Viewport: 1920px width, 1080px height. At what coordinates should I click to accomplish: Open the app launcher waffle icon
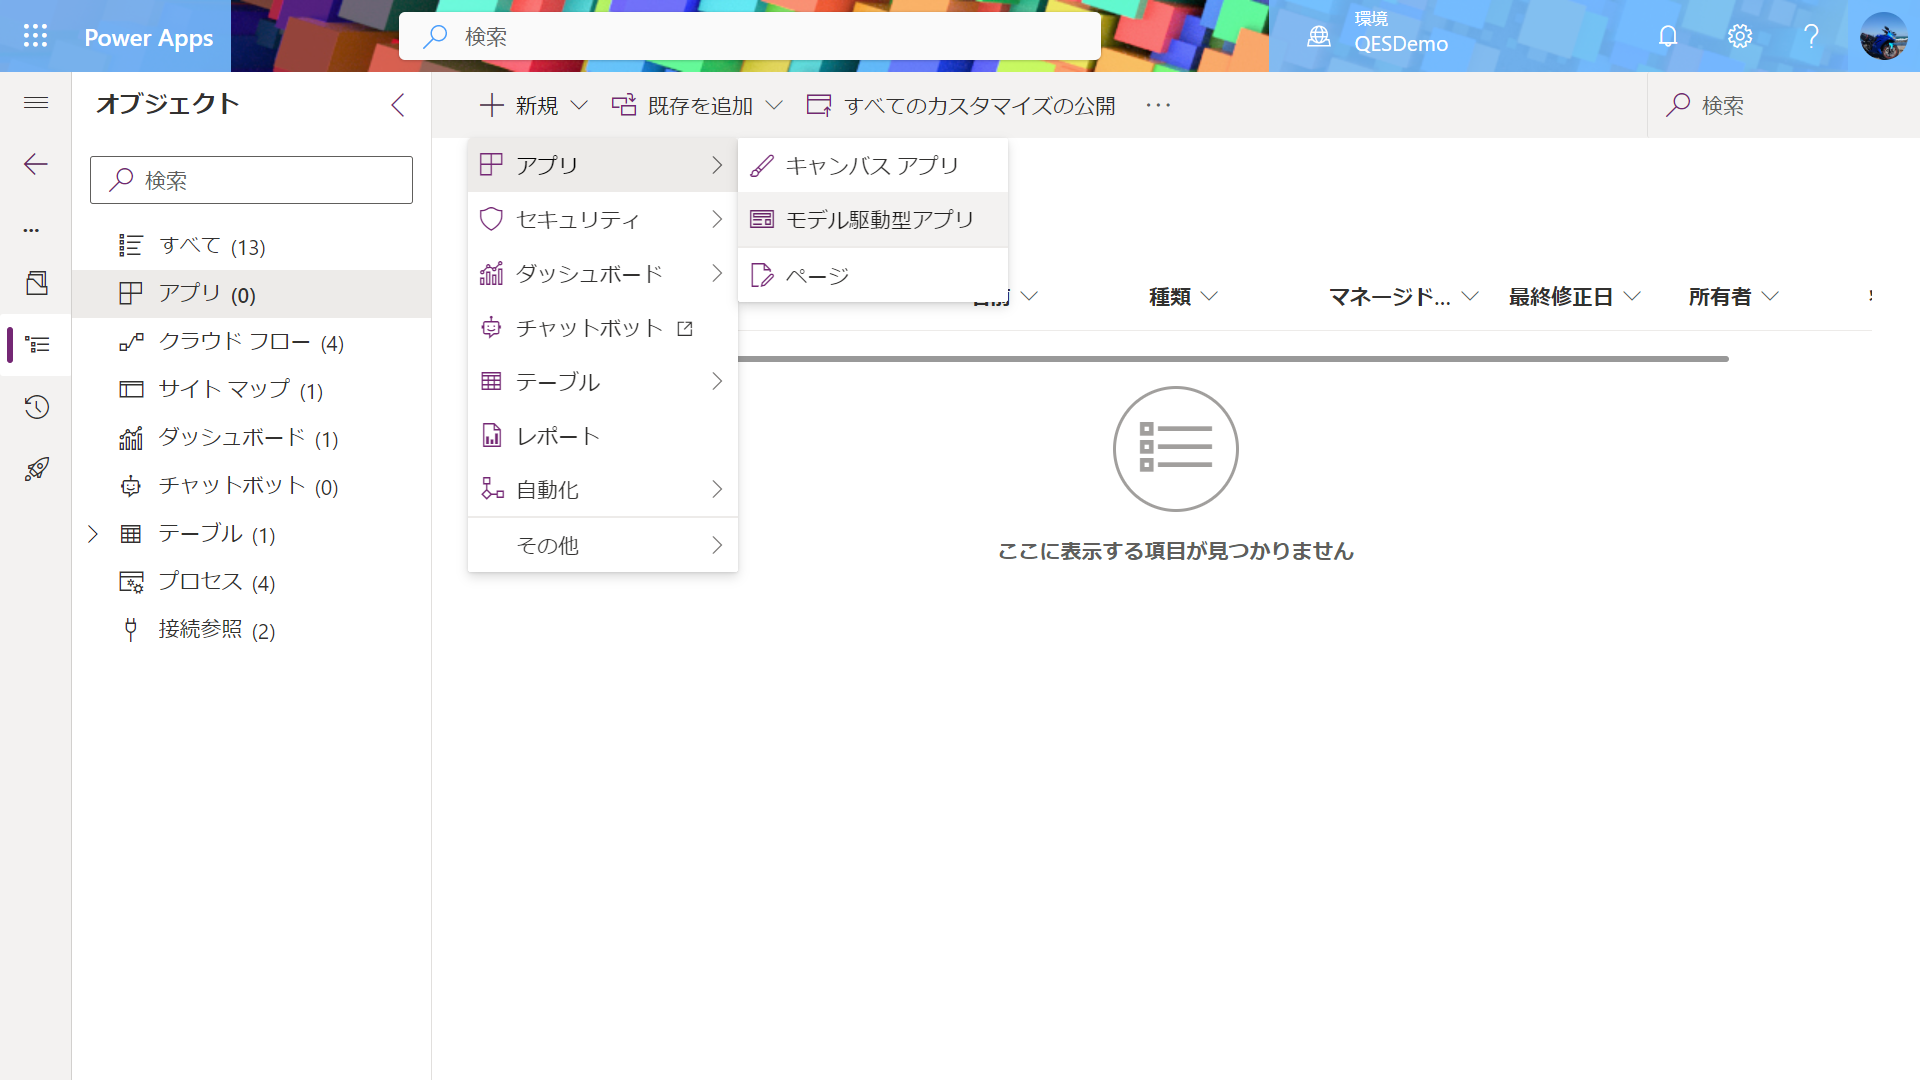[35, 36]
